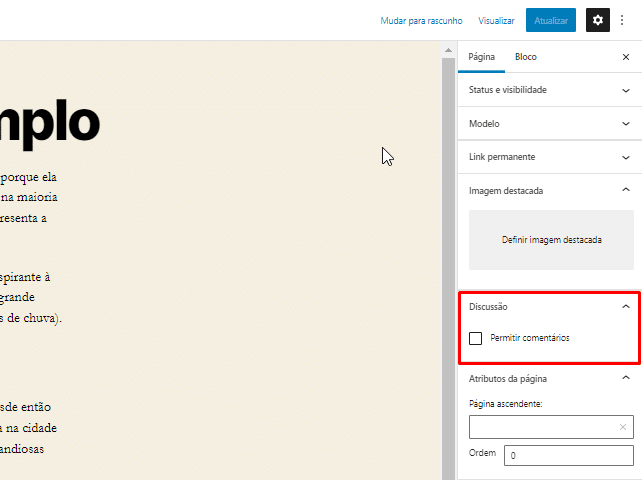Collapse the Imagem destacada section chevron
The image size is (642, 480).
click(626, 190)
